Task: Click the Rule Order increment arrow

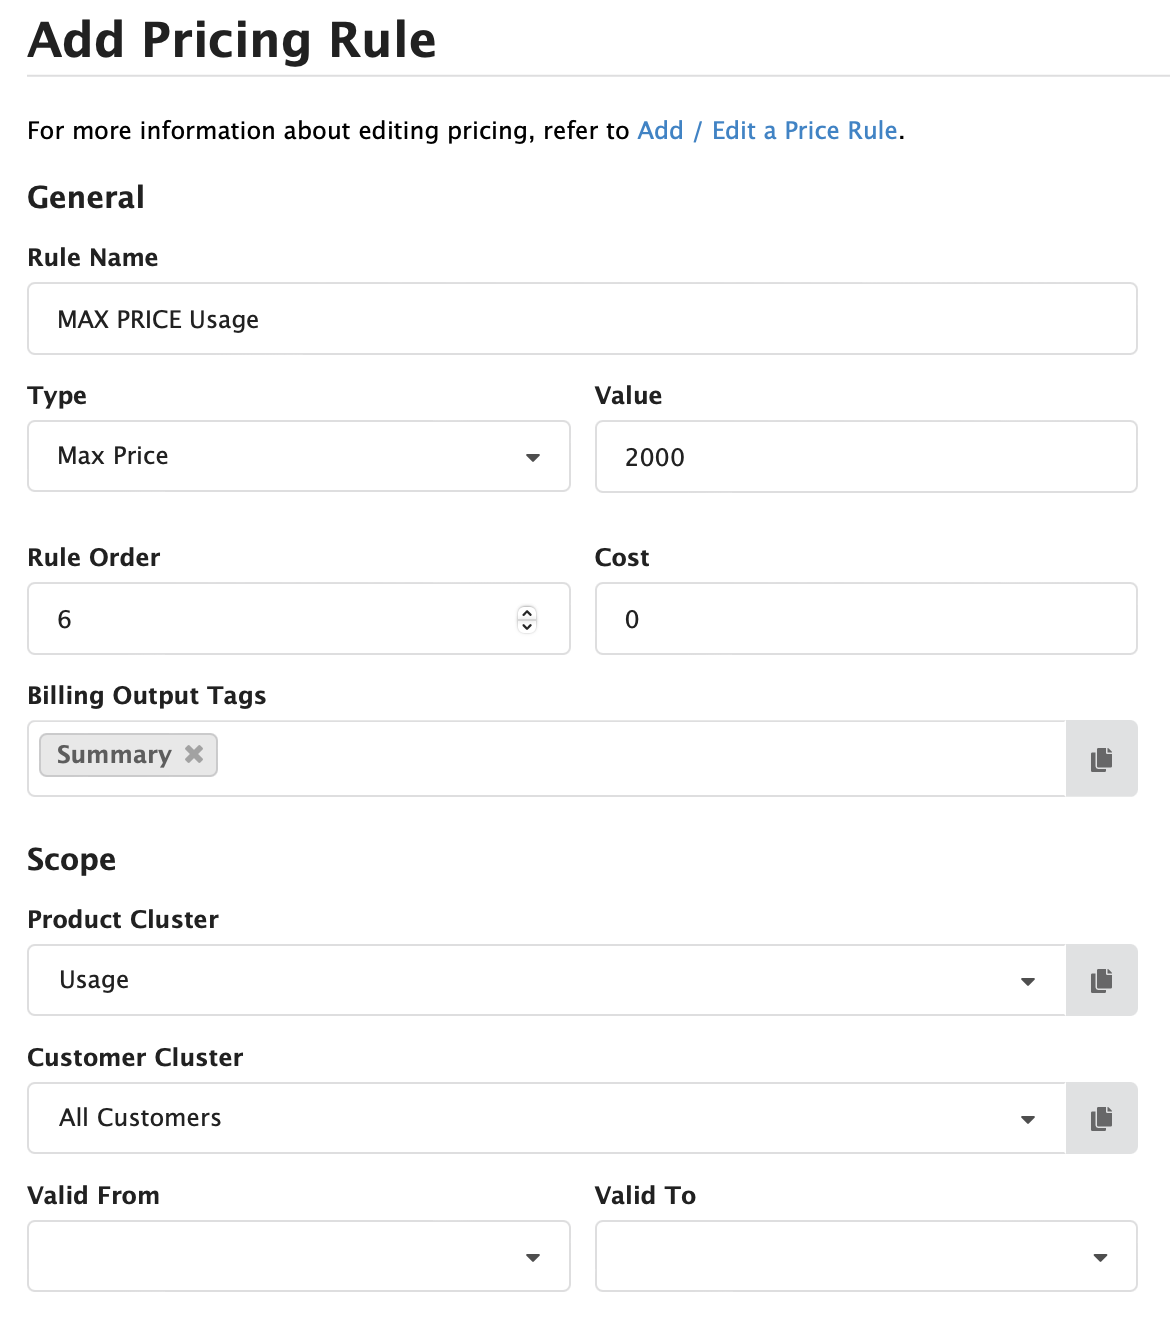Action: (x=526, y=613)
